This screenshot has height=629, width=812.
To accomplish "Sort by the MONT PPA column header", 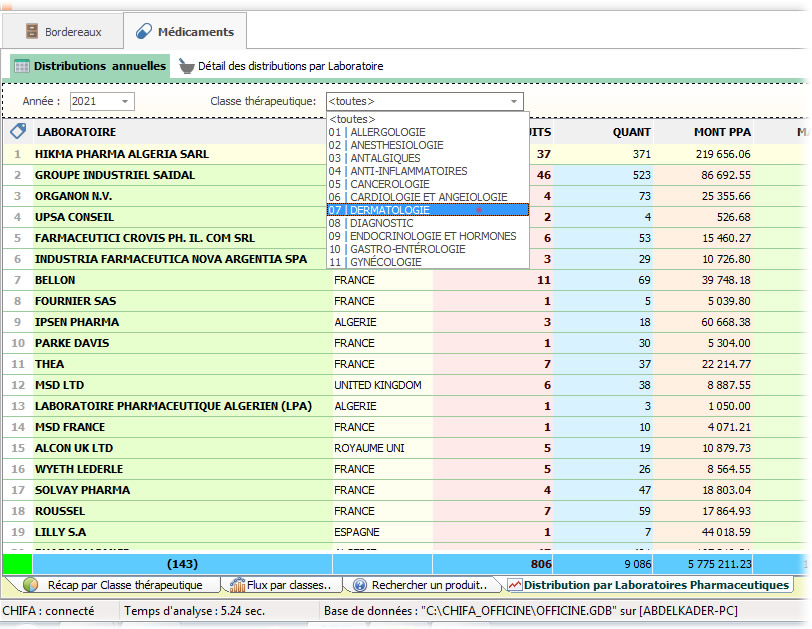I will point(722,132).
